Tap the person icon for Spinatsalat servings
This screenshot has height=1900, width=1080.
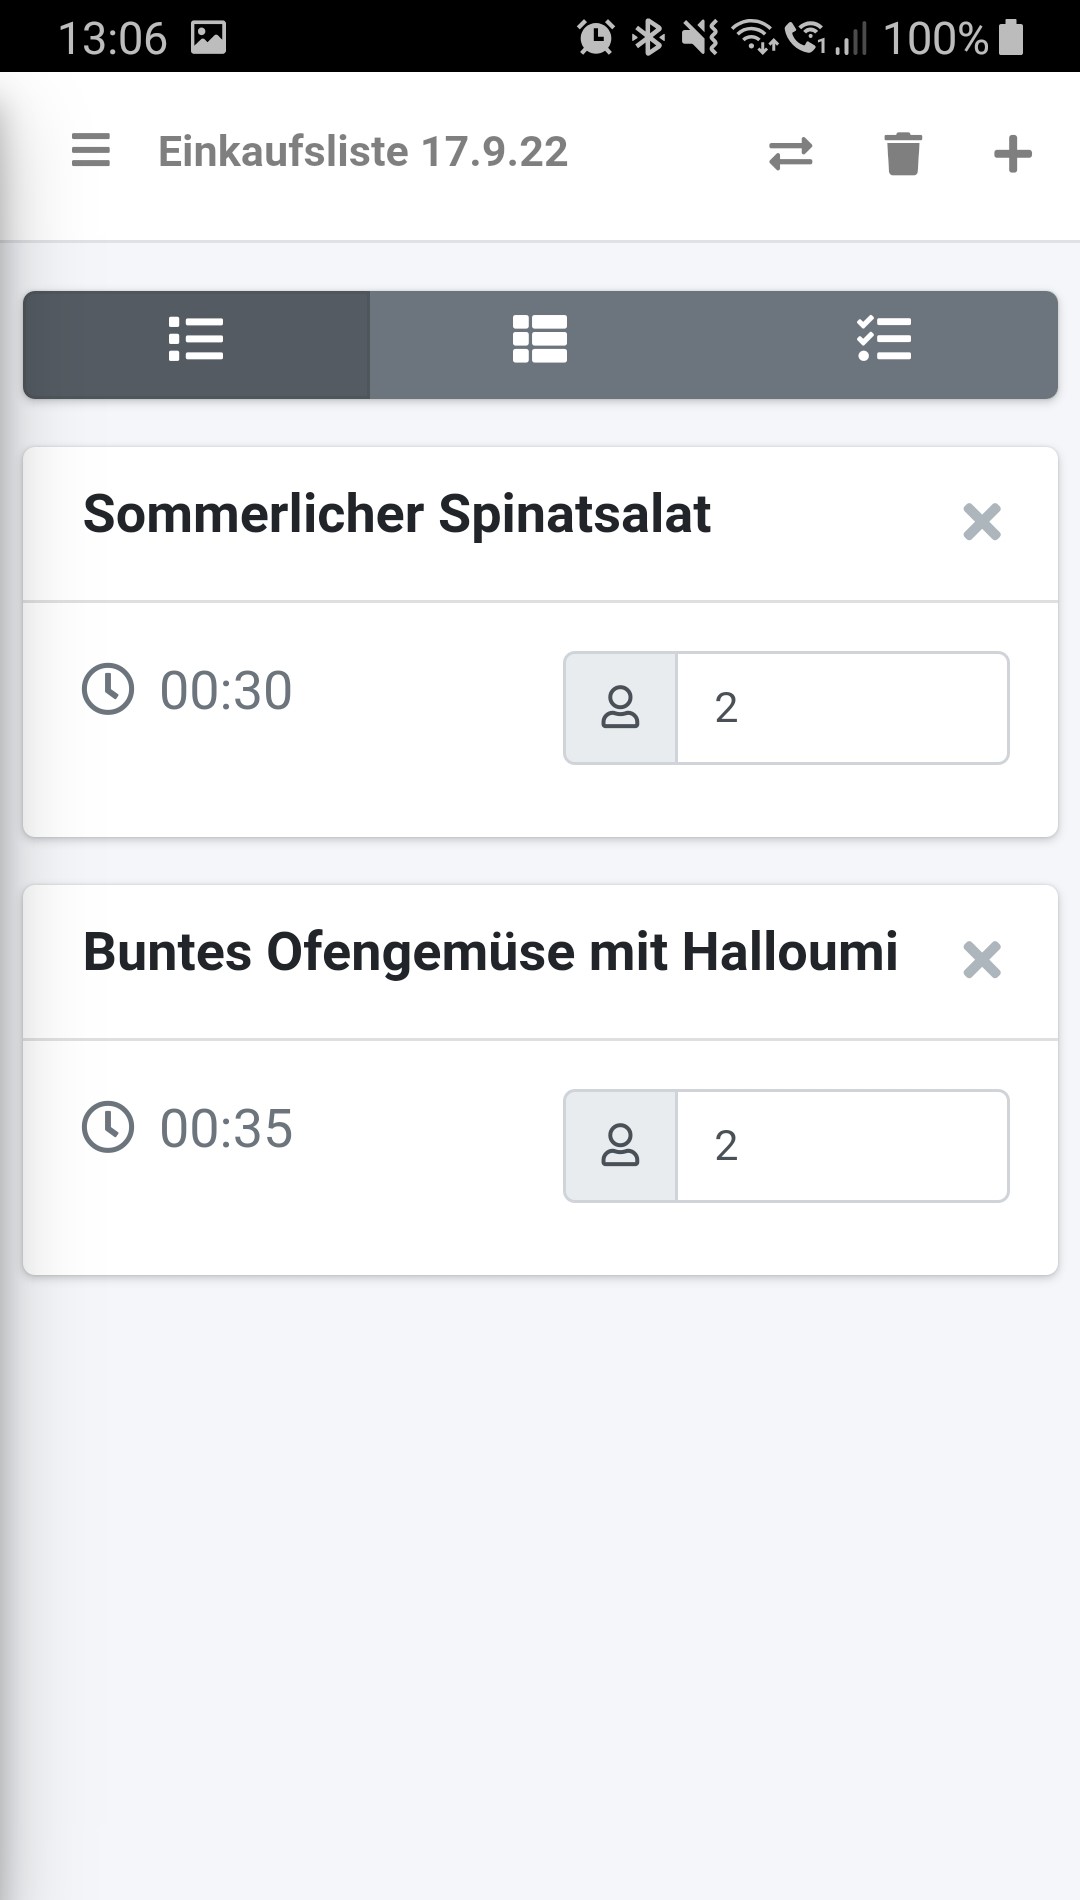pyautogui.click(x=620, y=708)
